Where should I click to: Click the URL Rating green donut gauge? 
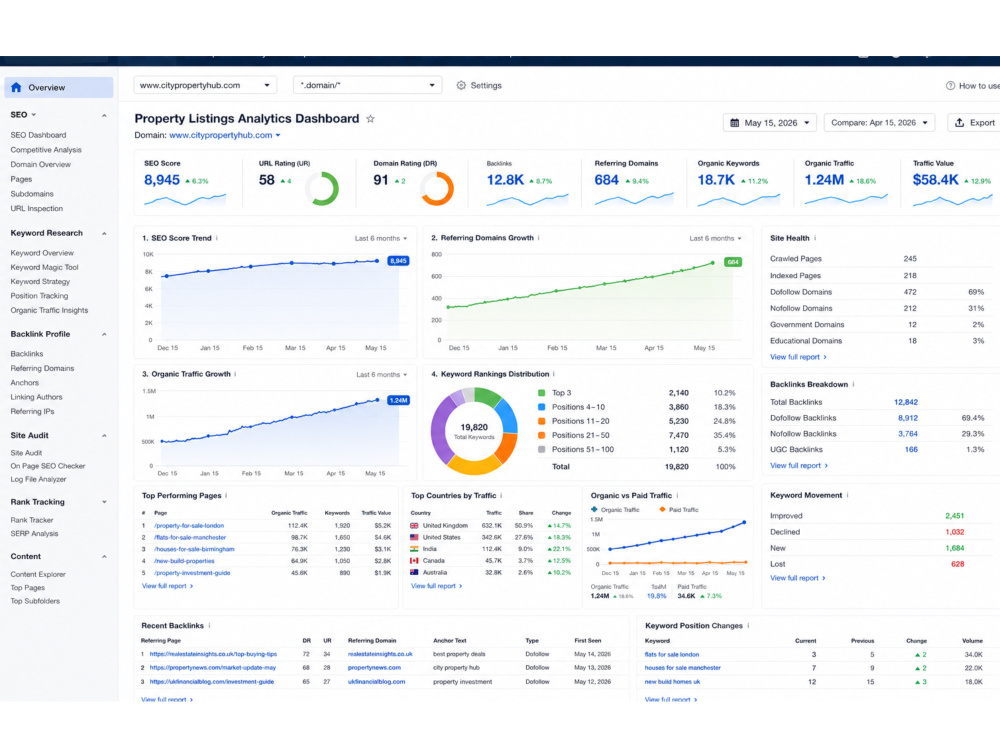322,188
